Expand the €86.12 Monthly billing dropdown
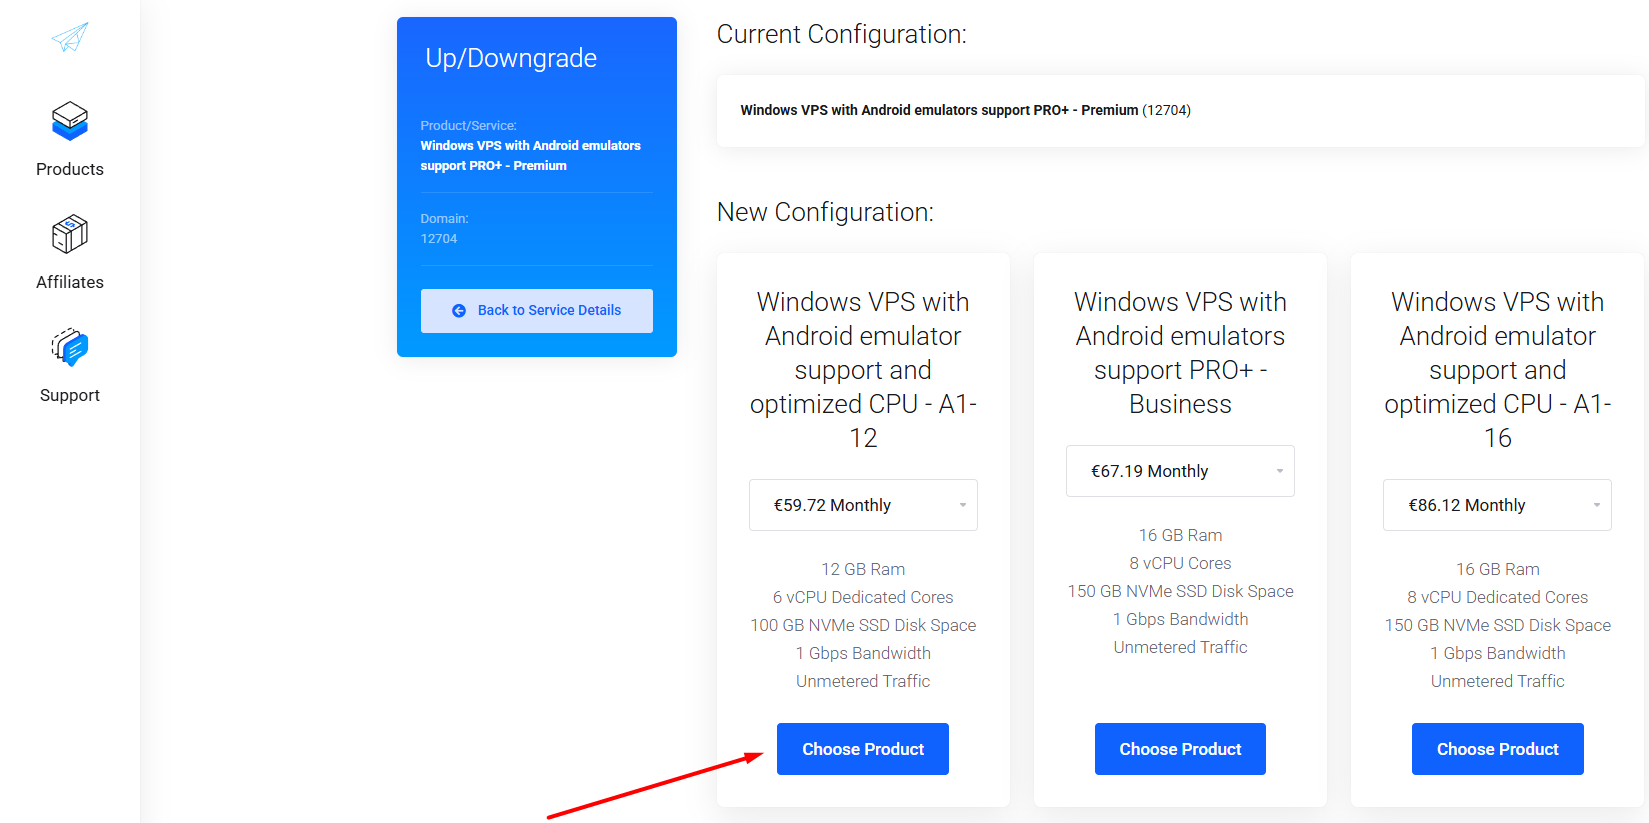This screenshot has width=1649, height=823. 1497,505
